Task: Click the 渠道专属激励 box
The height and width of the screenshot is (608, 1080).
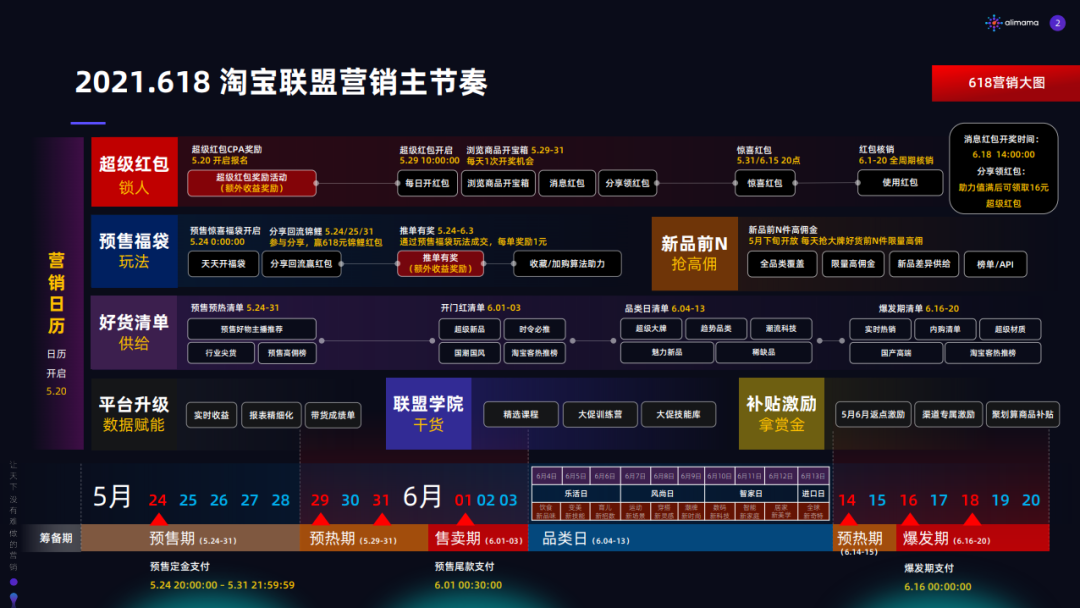Action: [x=948, y=415]
